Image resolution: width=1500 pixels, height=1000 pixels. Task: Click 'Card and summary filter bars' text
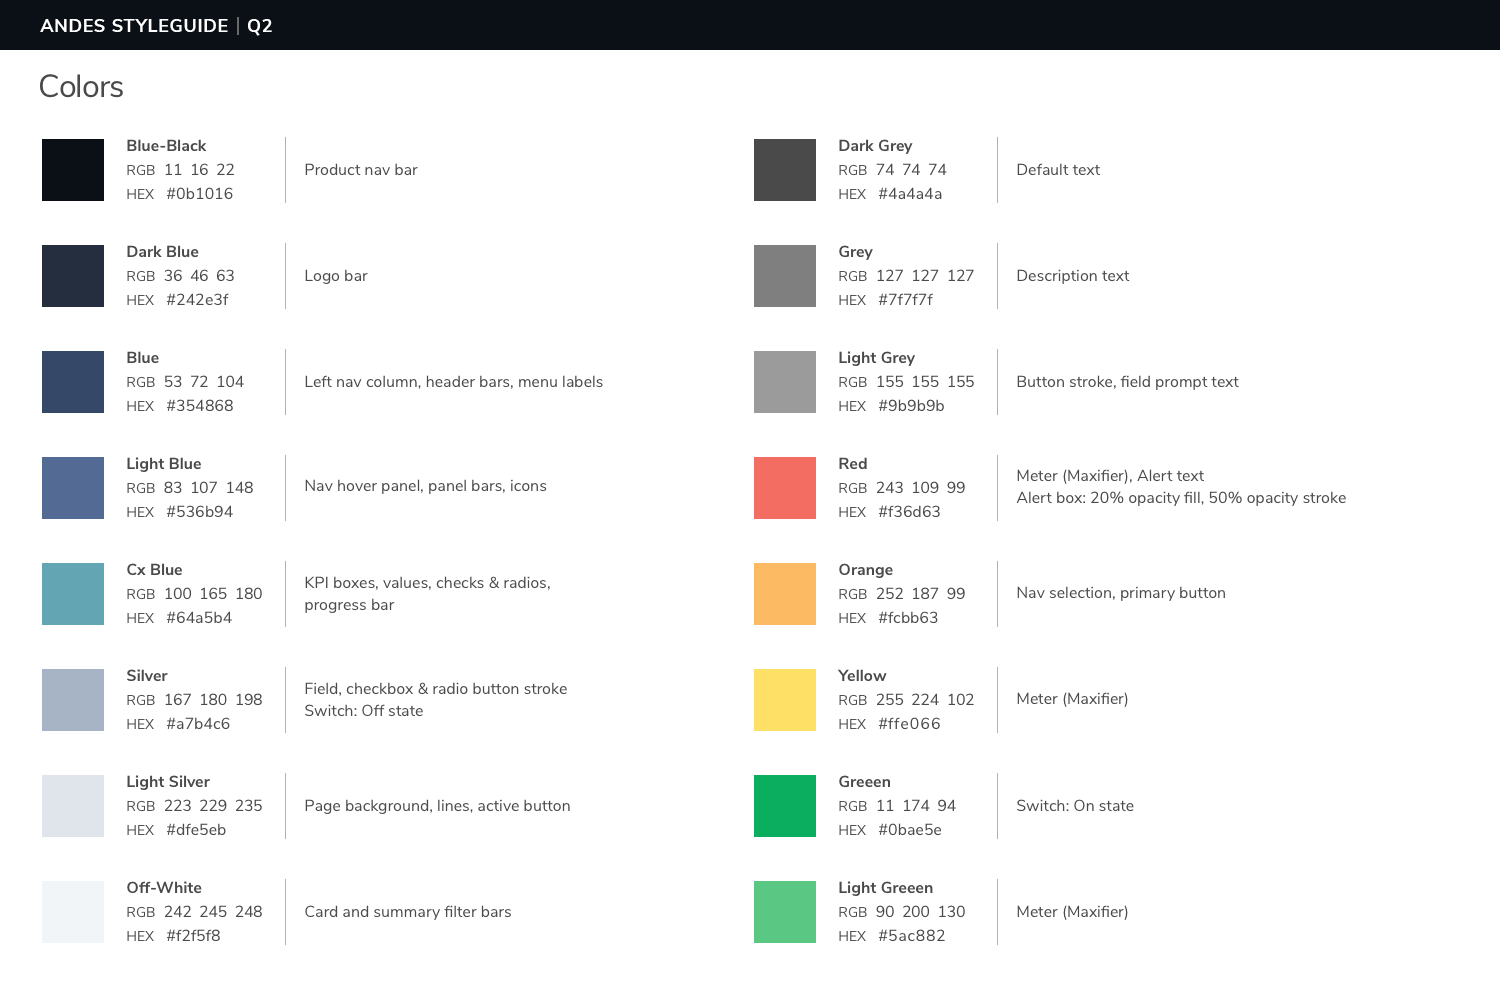(408, 912)
